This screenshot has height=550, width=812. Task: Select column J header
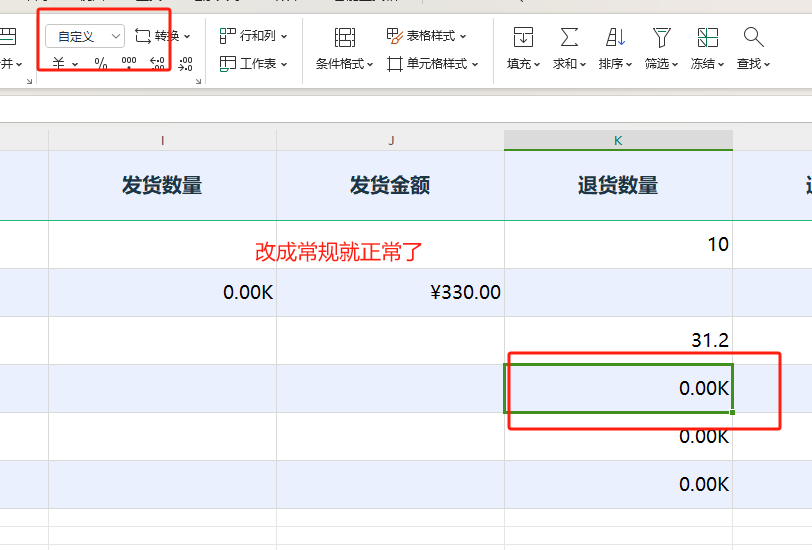(390, 140)
